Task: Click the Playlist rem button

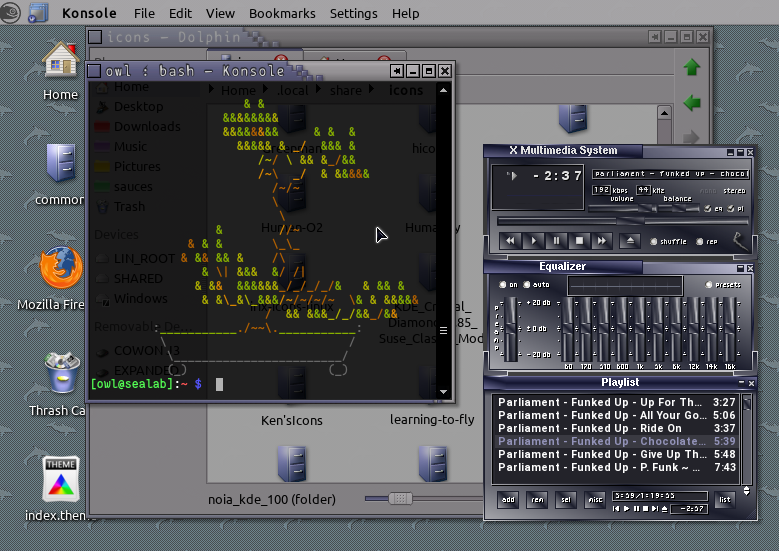Action: pyautogui.click(x=537, y=500)
